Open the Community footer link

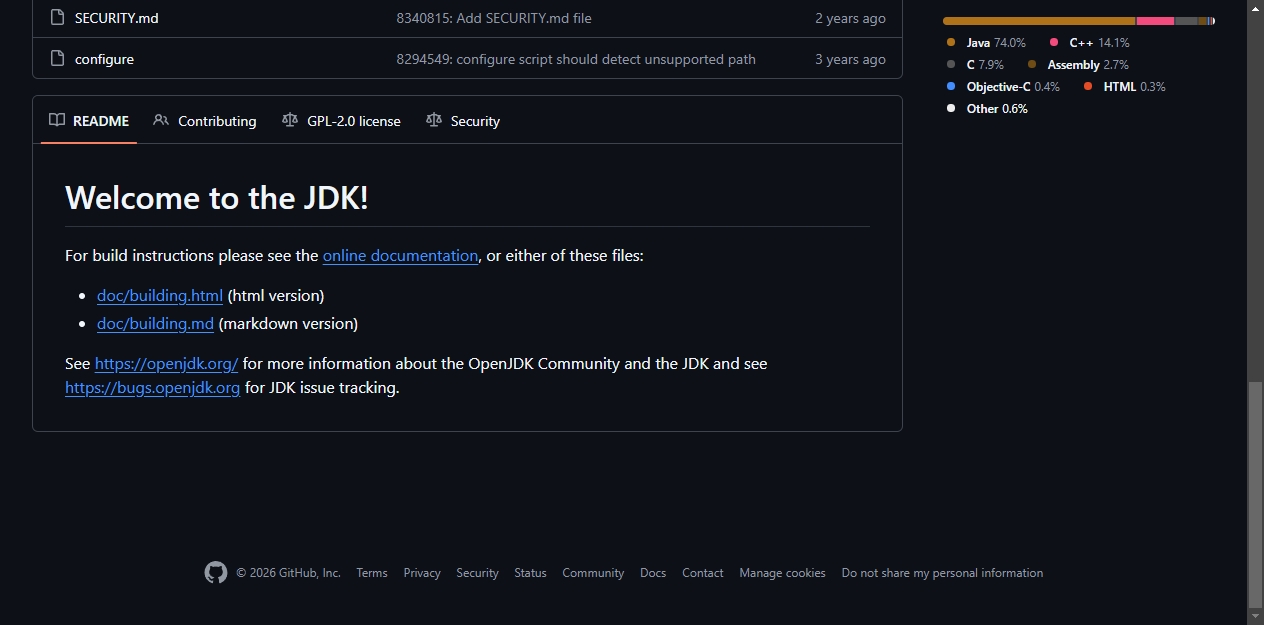[593, 573]
